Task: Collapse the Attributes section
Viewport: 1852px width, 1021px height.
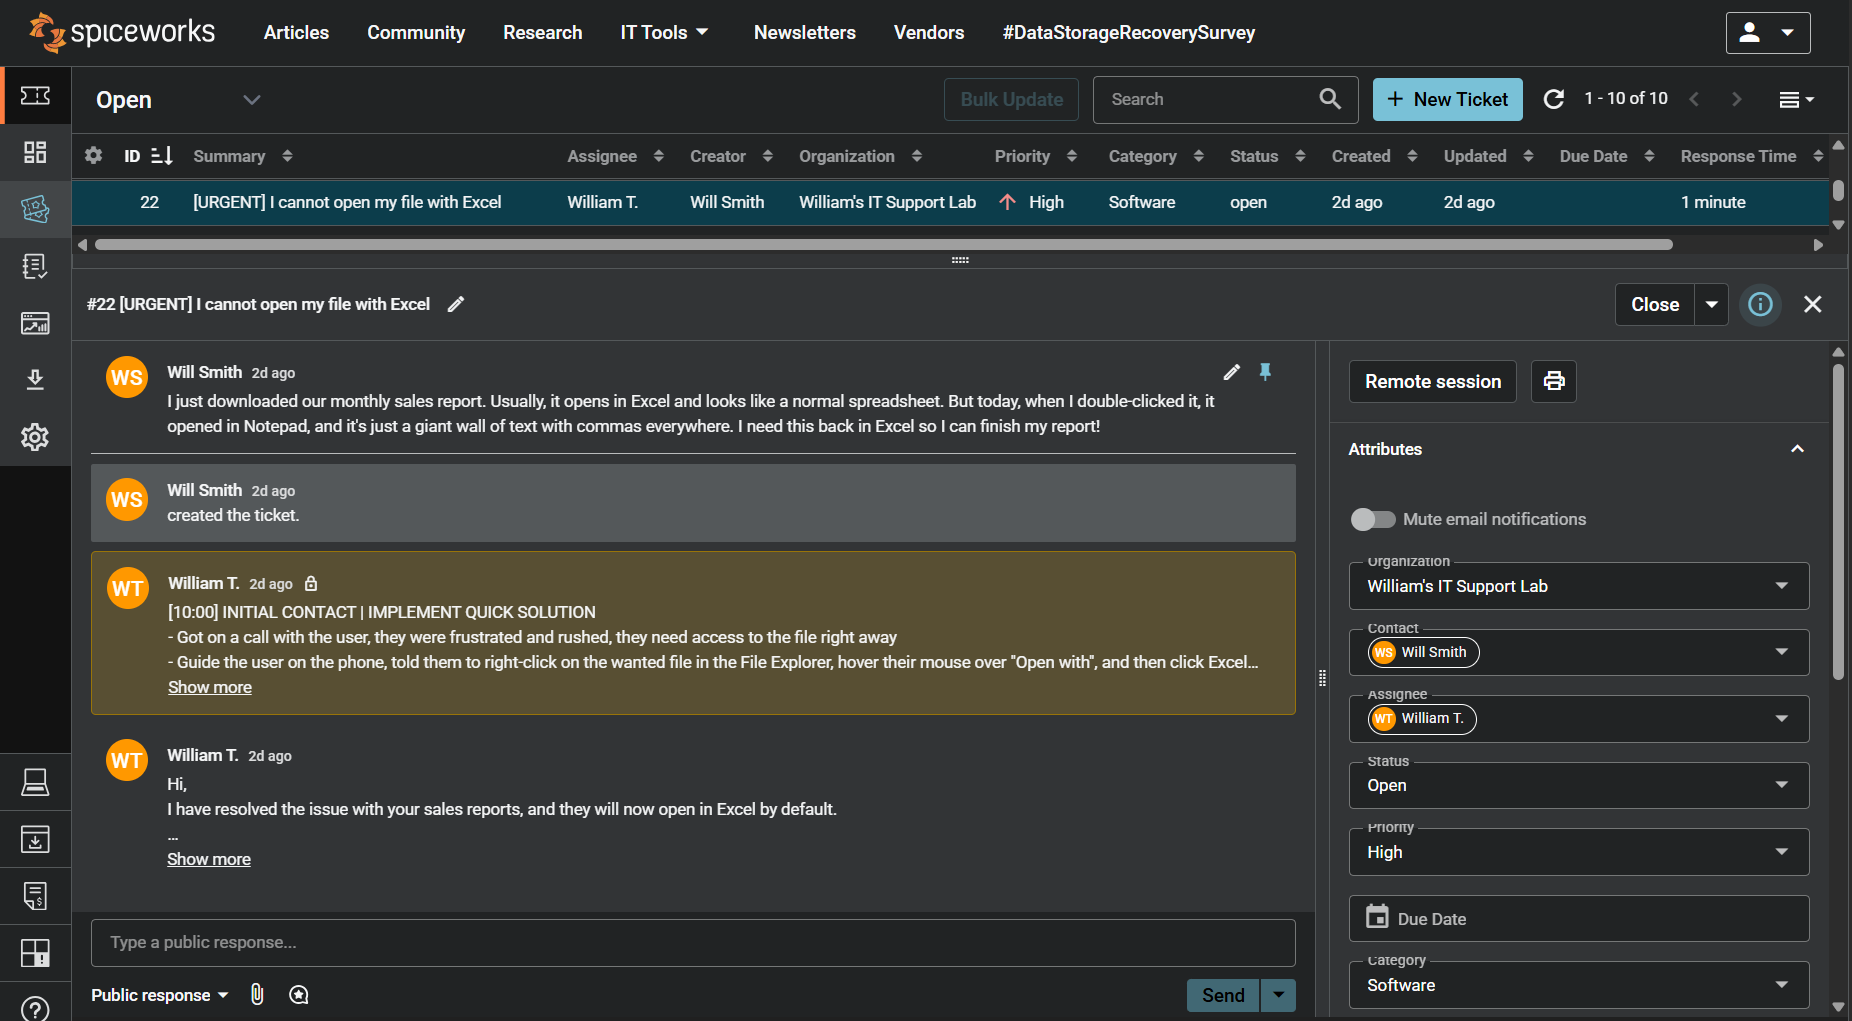Action: click(1797, 449)
